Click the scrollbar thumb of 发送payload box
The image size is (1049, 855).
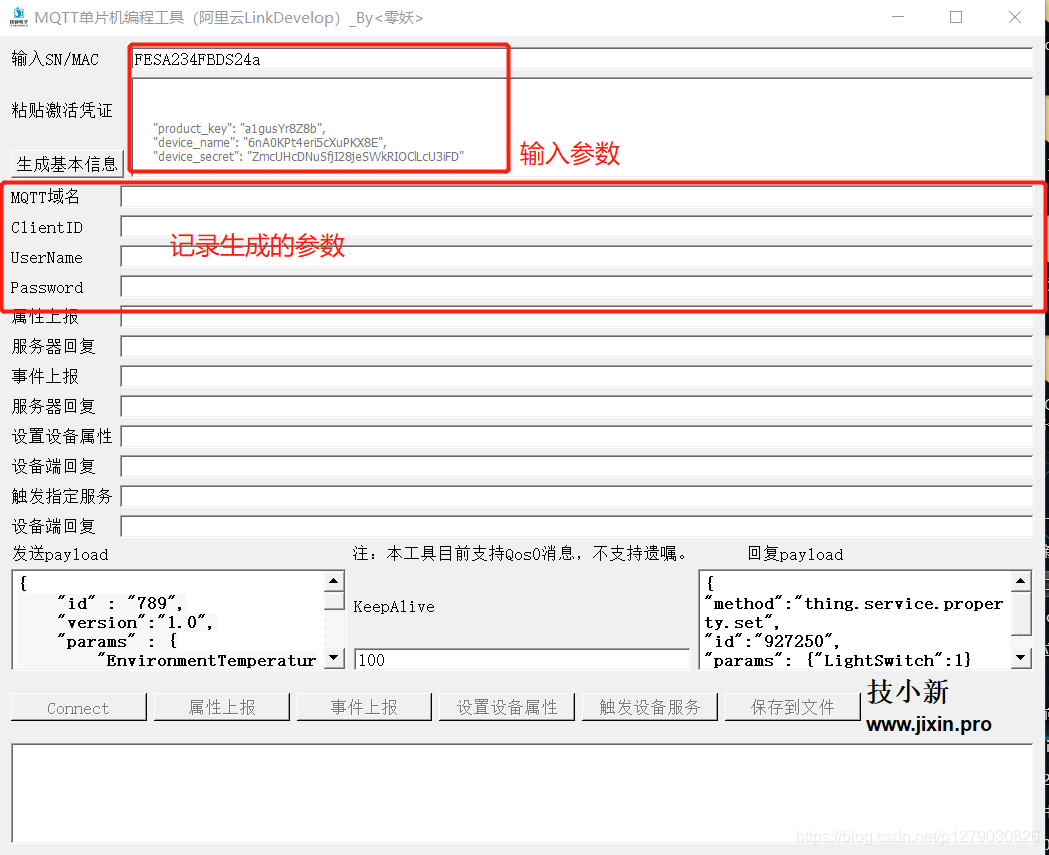point(334,601)
